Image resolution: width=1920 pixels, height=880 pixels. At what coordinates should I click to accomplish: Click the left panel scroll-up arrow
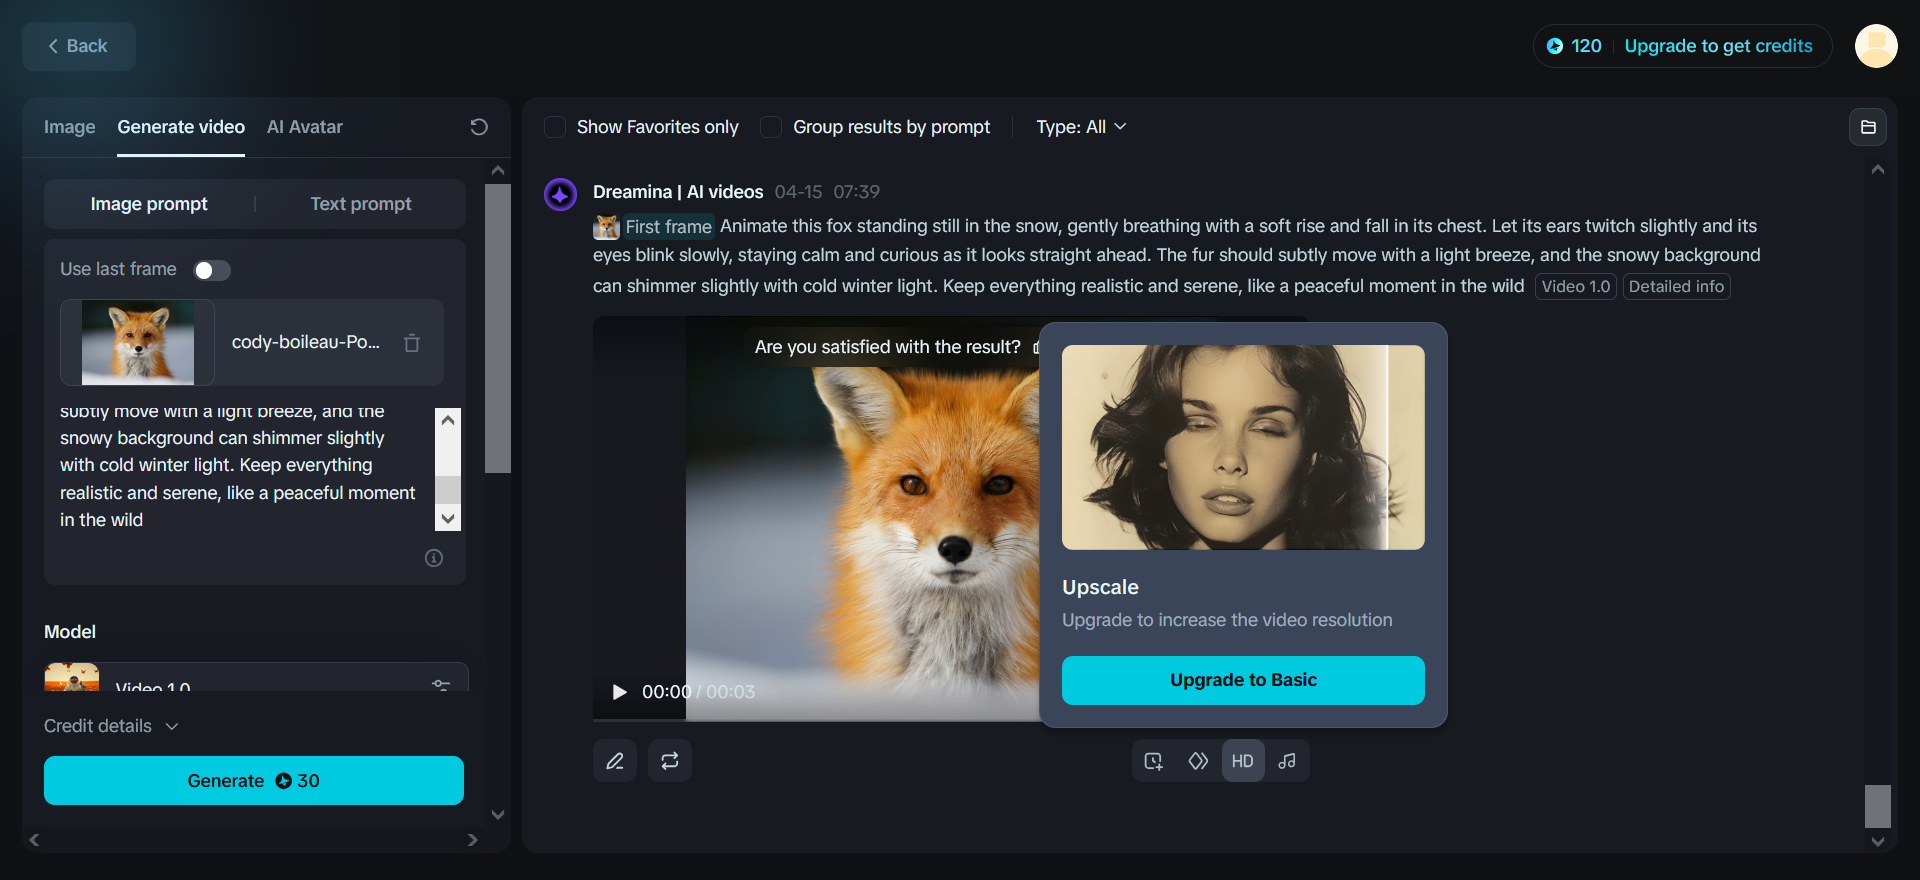click(x=498, y=171)
